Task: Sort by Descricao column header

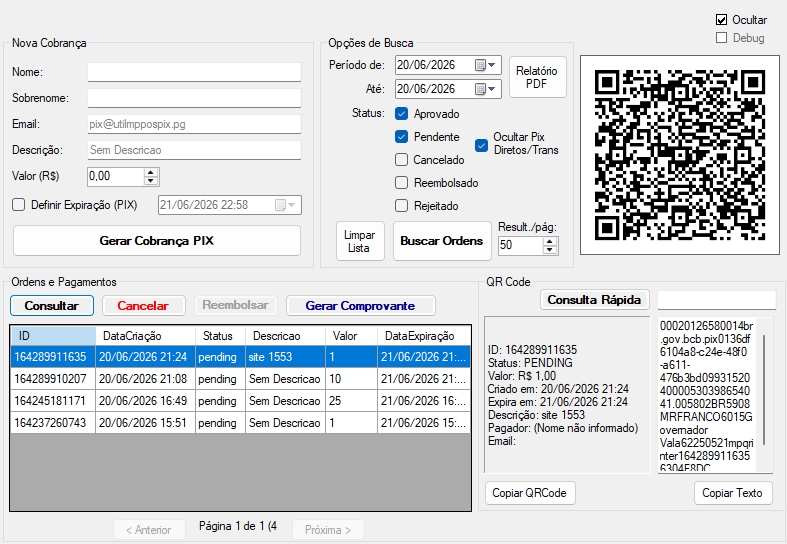Action: (x=286, y=336)
